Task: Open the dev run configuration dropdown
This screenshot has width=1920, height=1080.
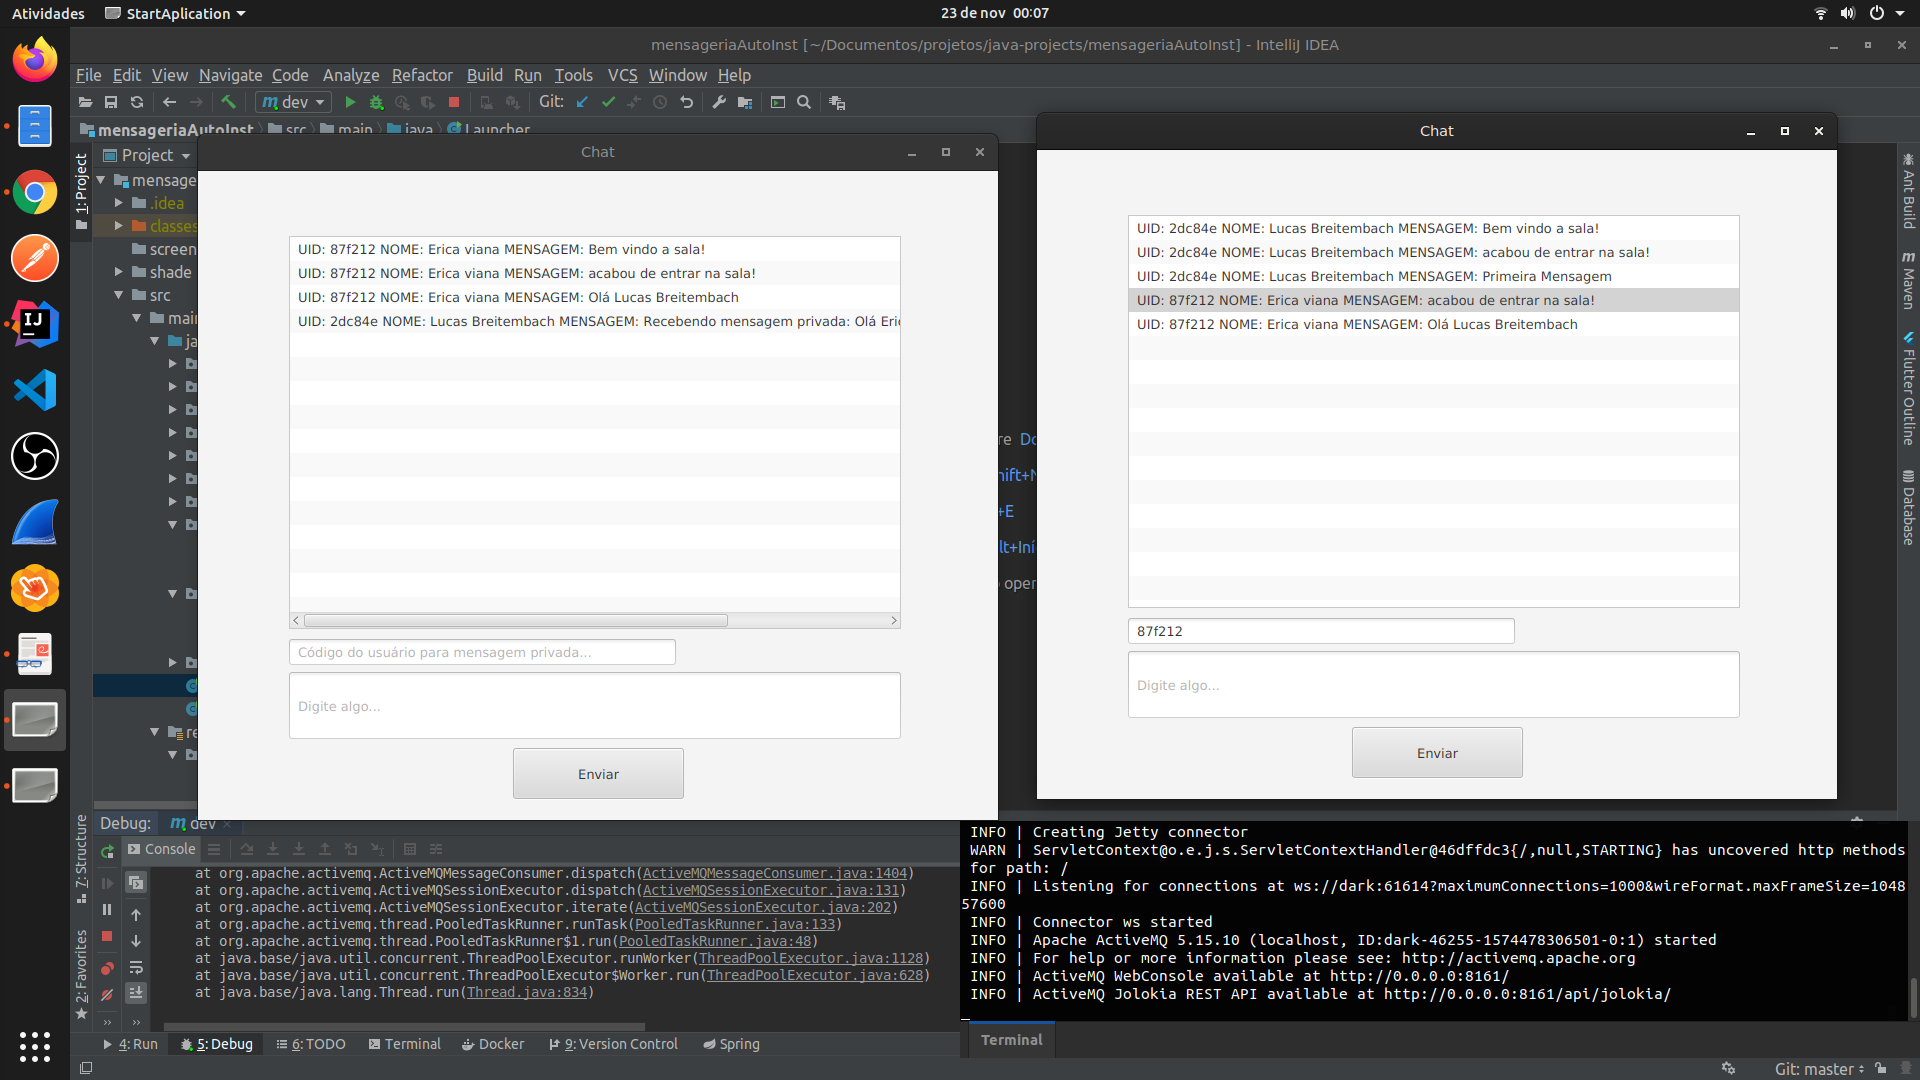Action: point(294,102)
